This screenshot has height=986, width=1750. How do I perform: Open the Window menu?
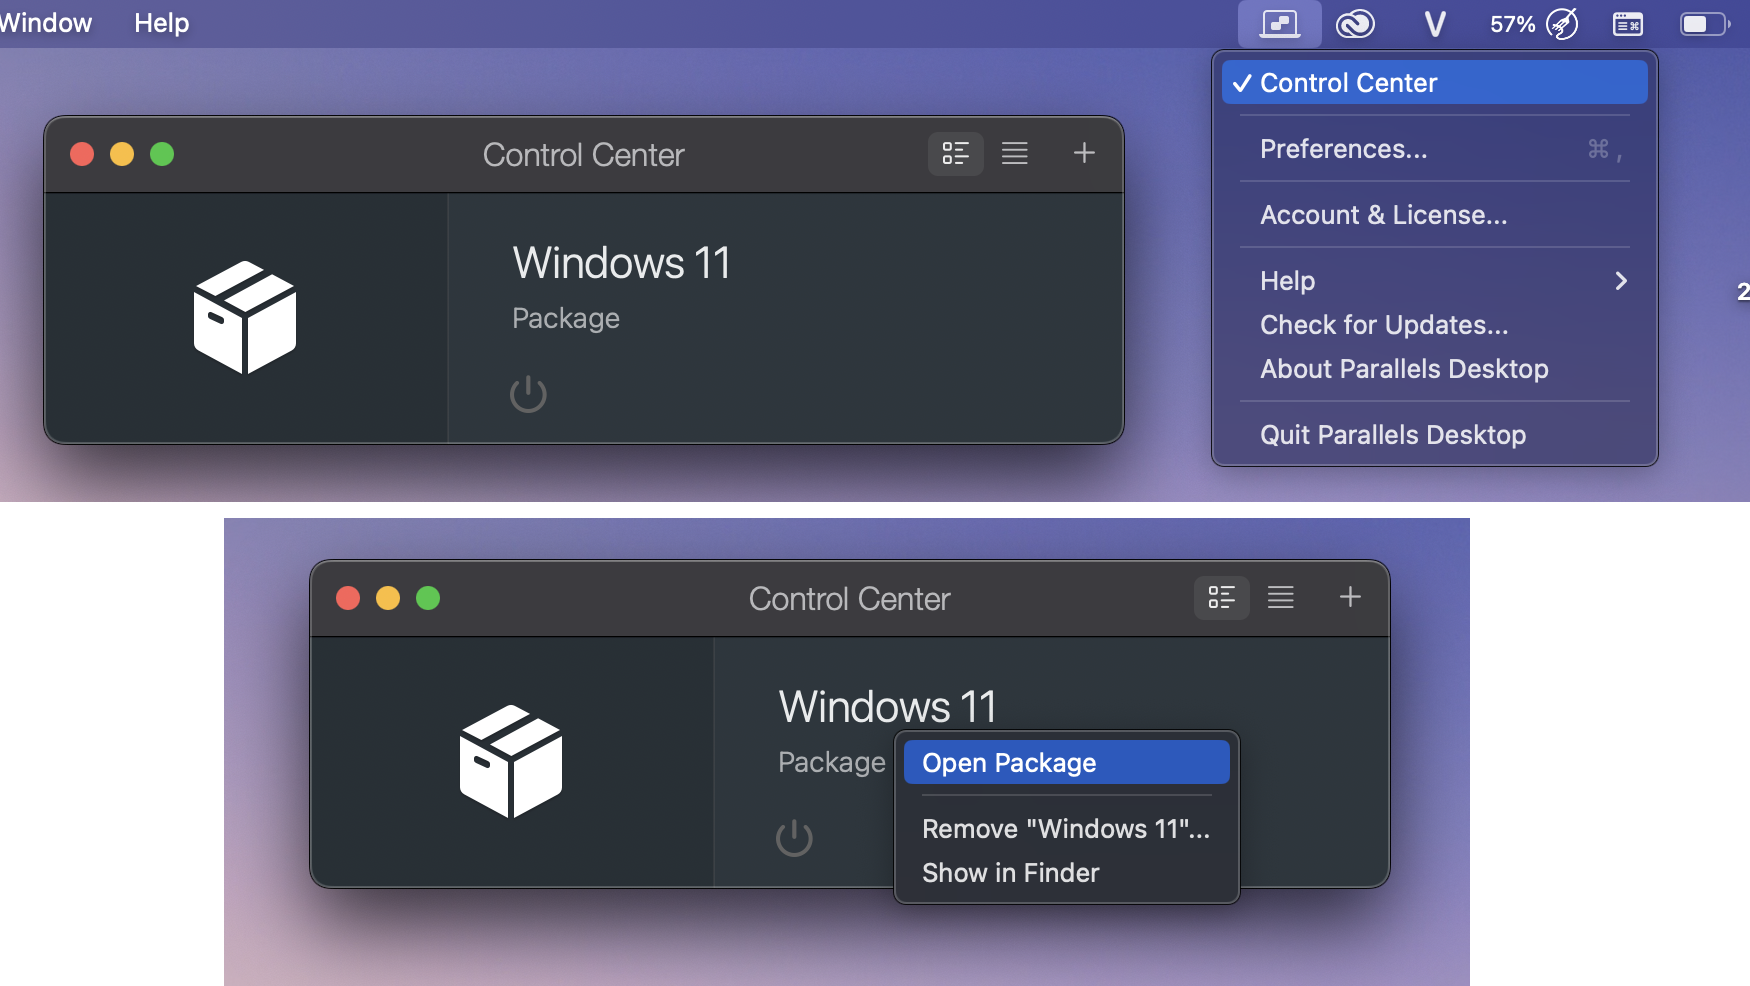pos(46,23)
